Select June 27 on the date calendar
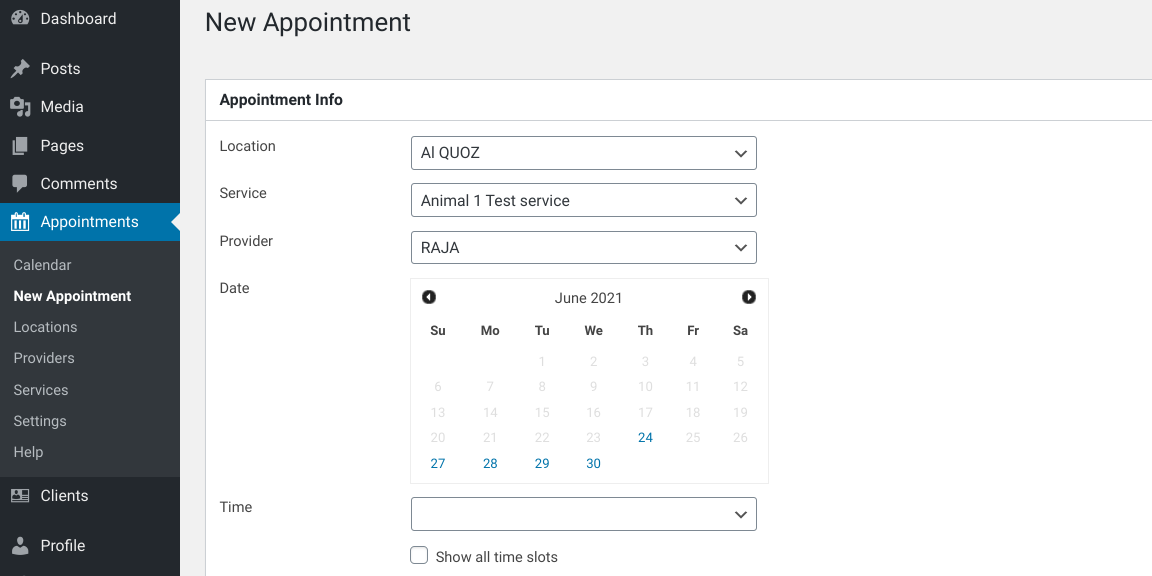Viewport: 1152px width, 576px height. tap(437, 463)
